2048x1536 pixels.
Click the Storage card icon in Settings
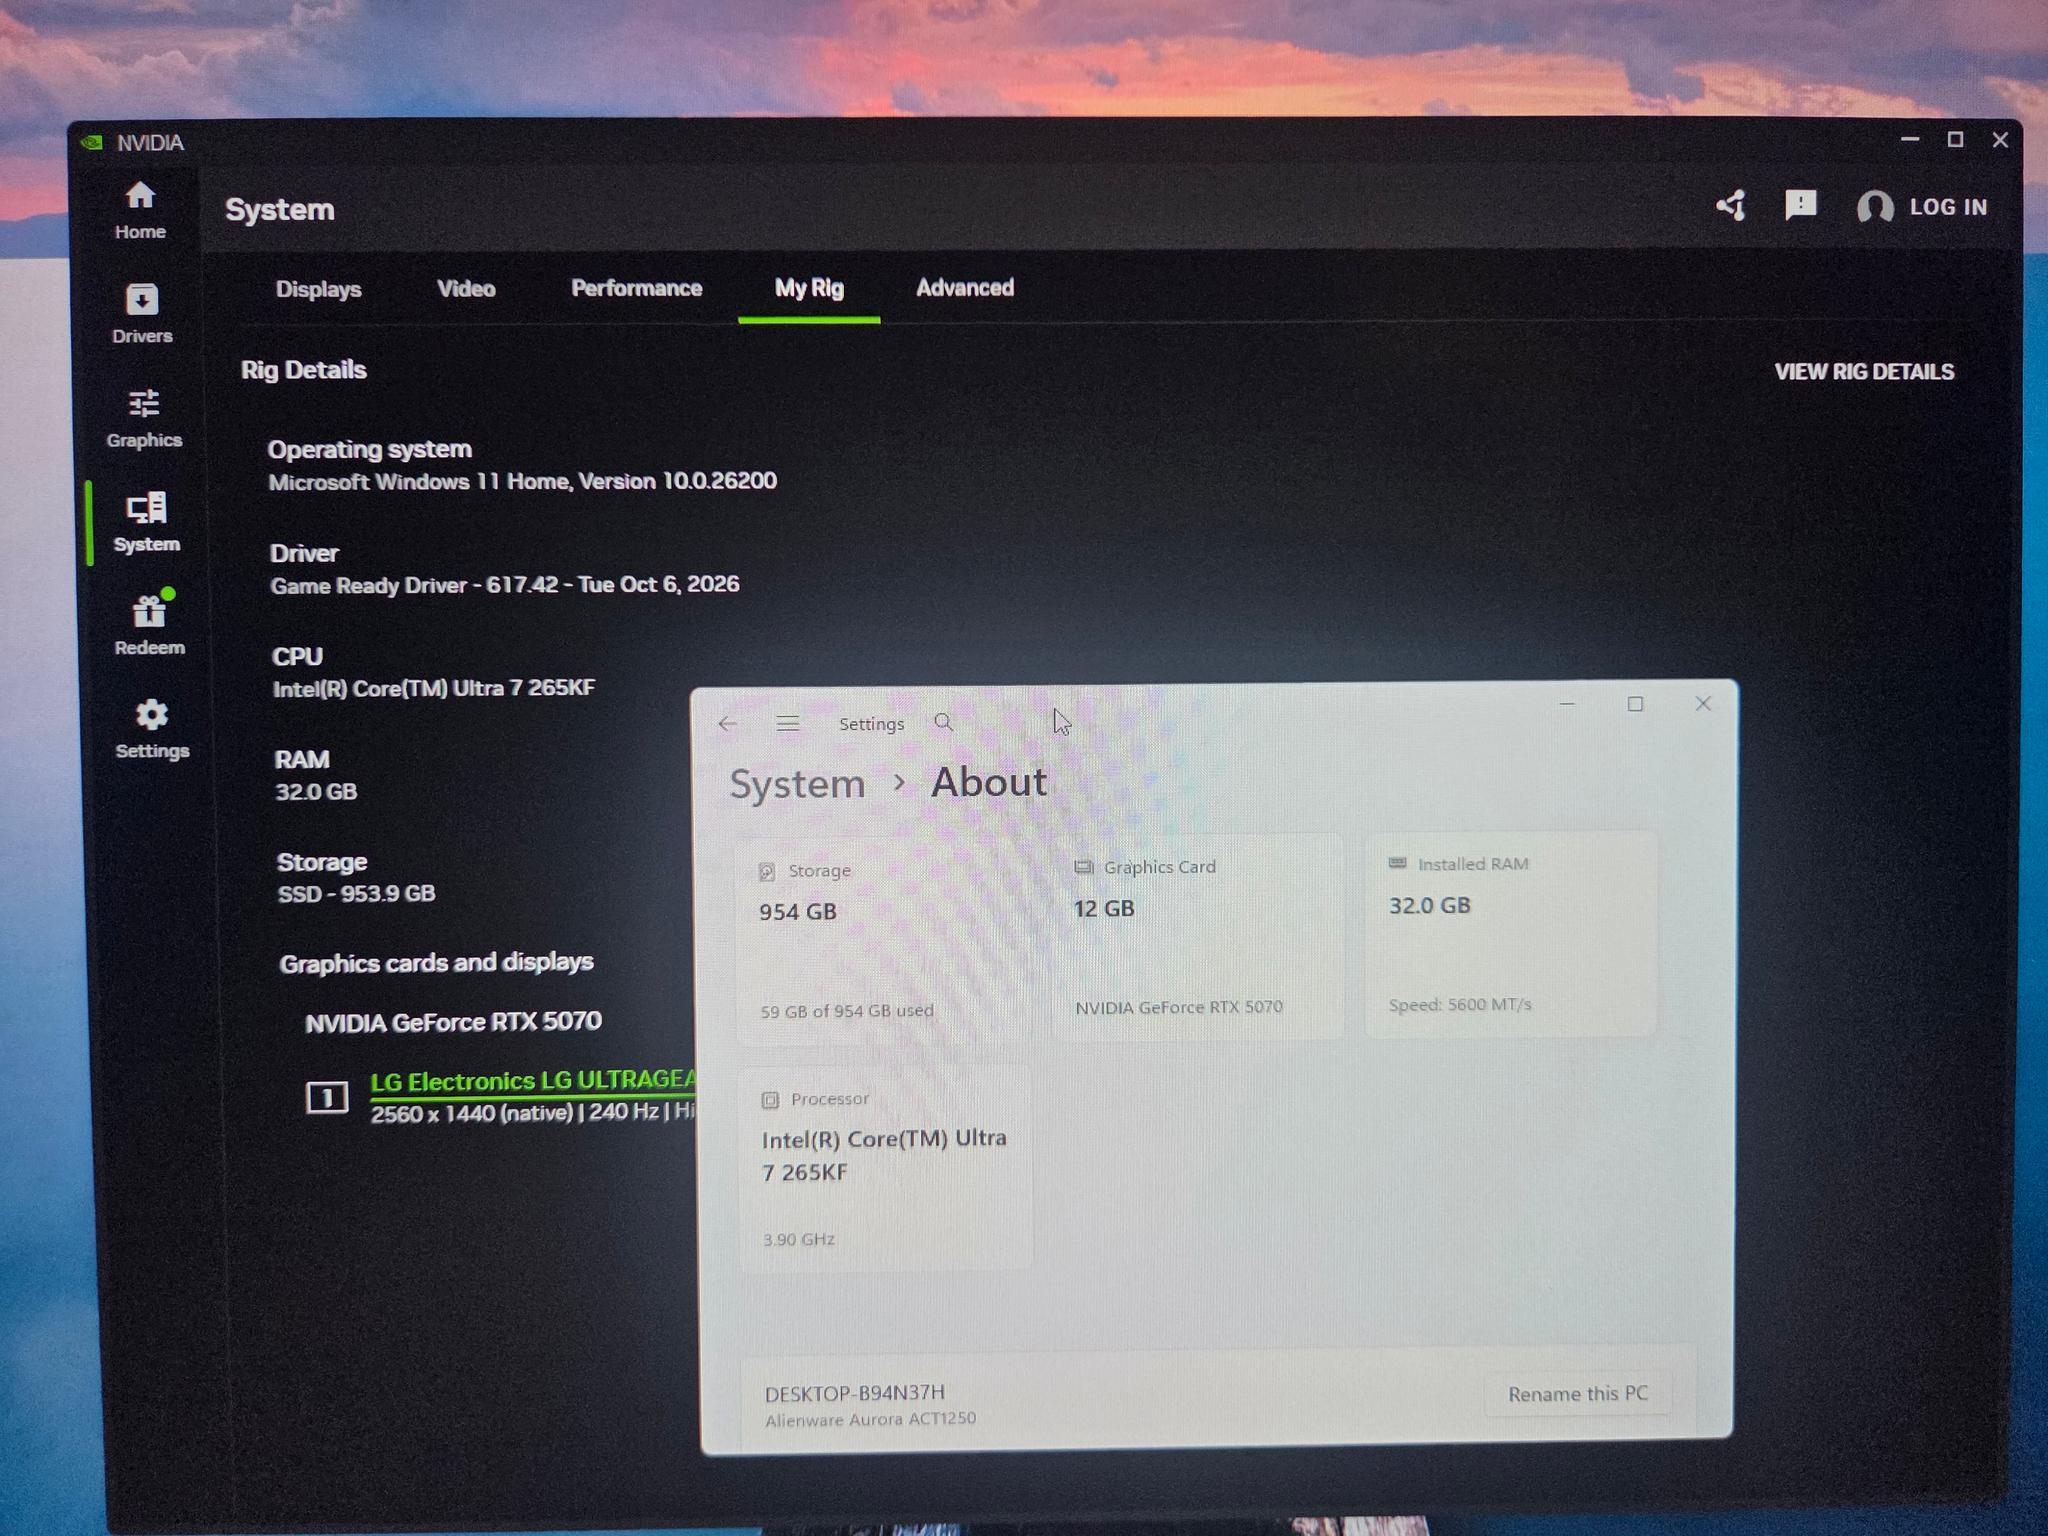click(x=767, y=872)
